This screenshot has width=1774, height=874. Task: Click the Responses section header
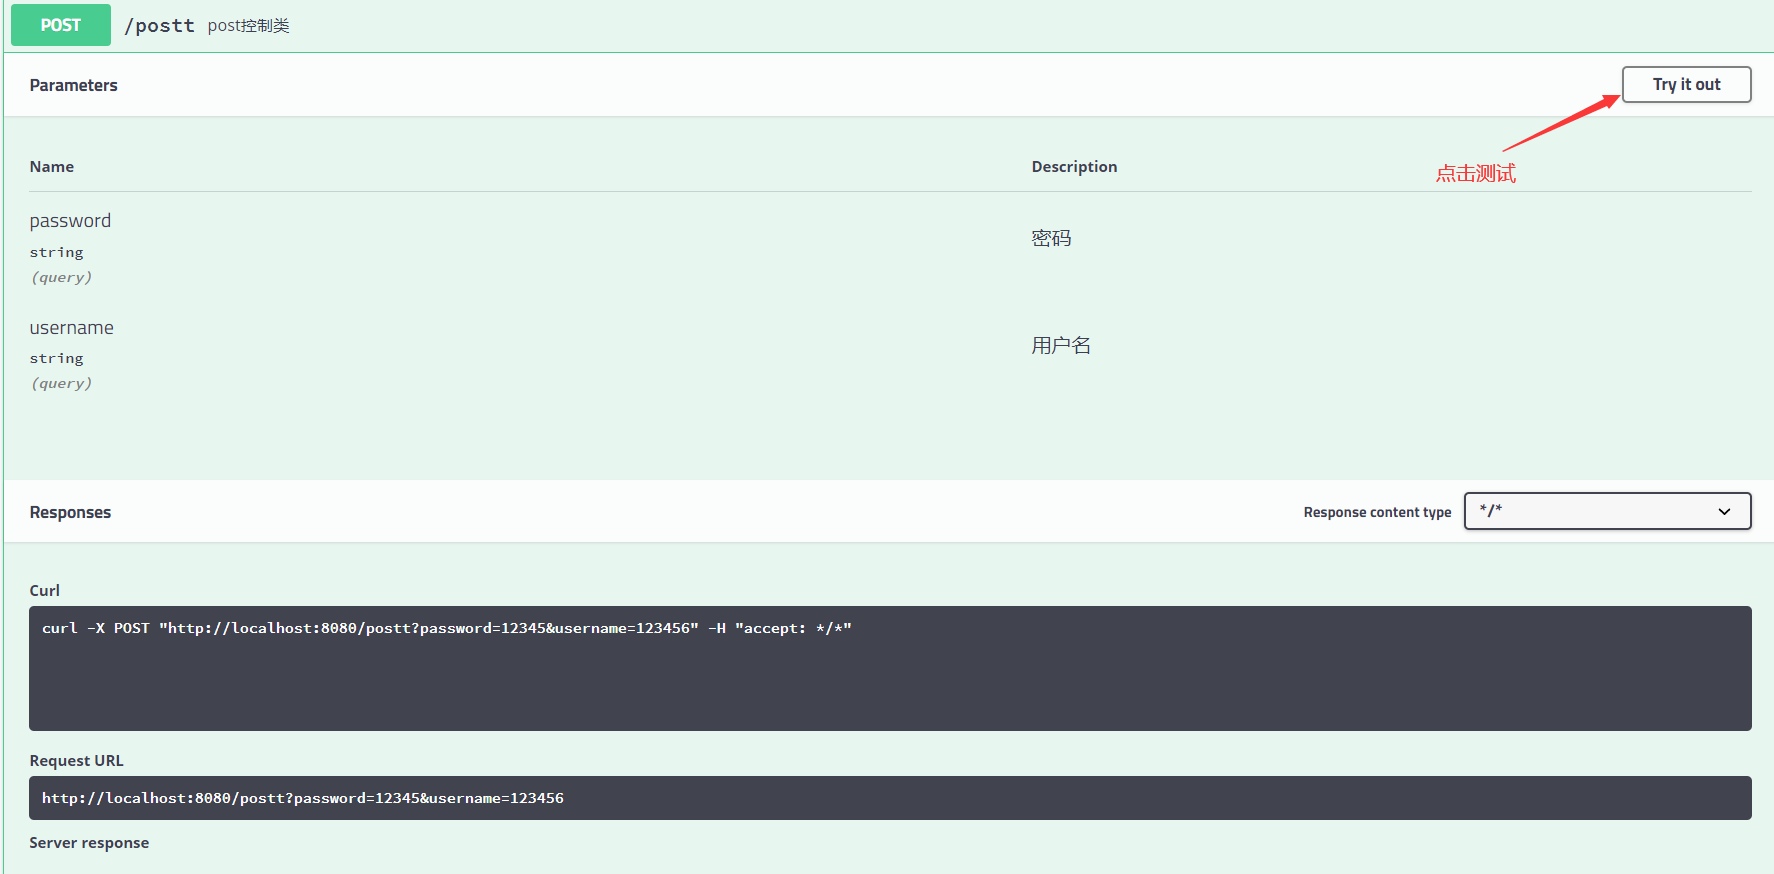tap(70, 512)
